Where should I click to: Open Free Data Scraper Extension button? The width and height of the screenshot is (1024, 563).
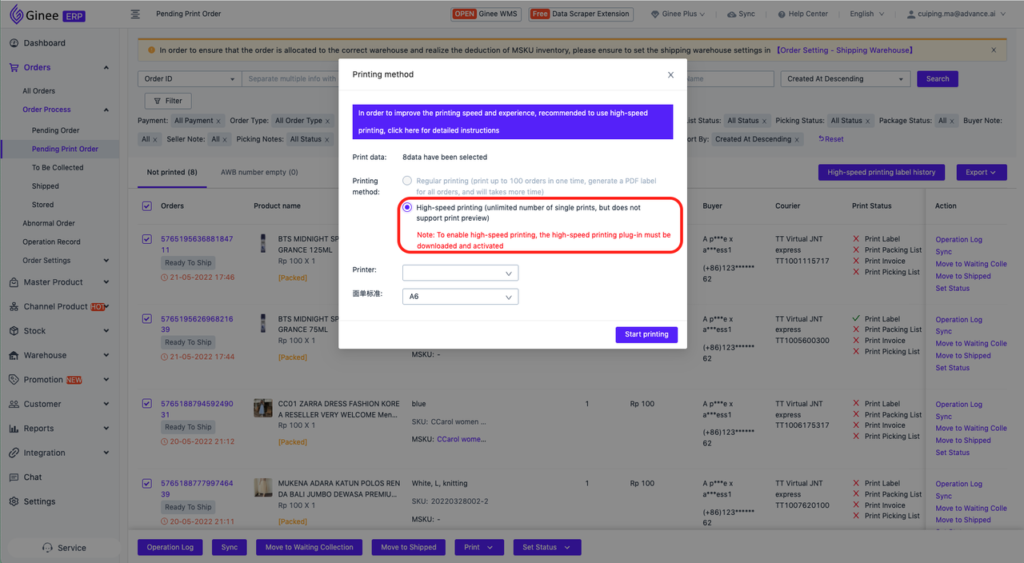581,14
